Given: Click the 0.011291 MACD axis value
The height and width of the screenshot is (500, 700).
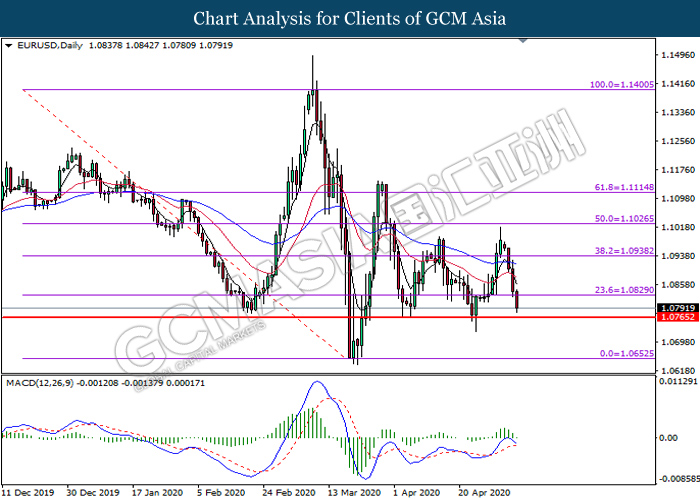Looking at the screenshot, I should click(x=674, y=382).
